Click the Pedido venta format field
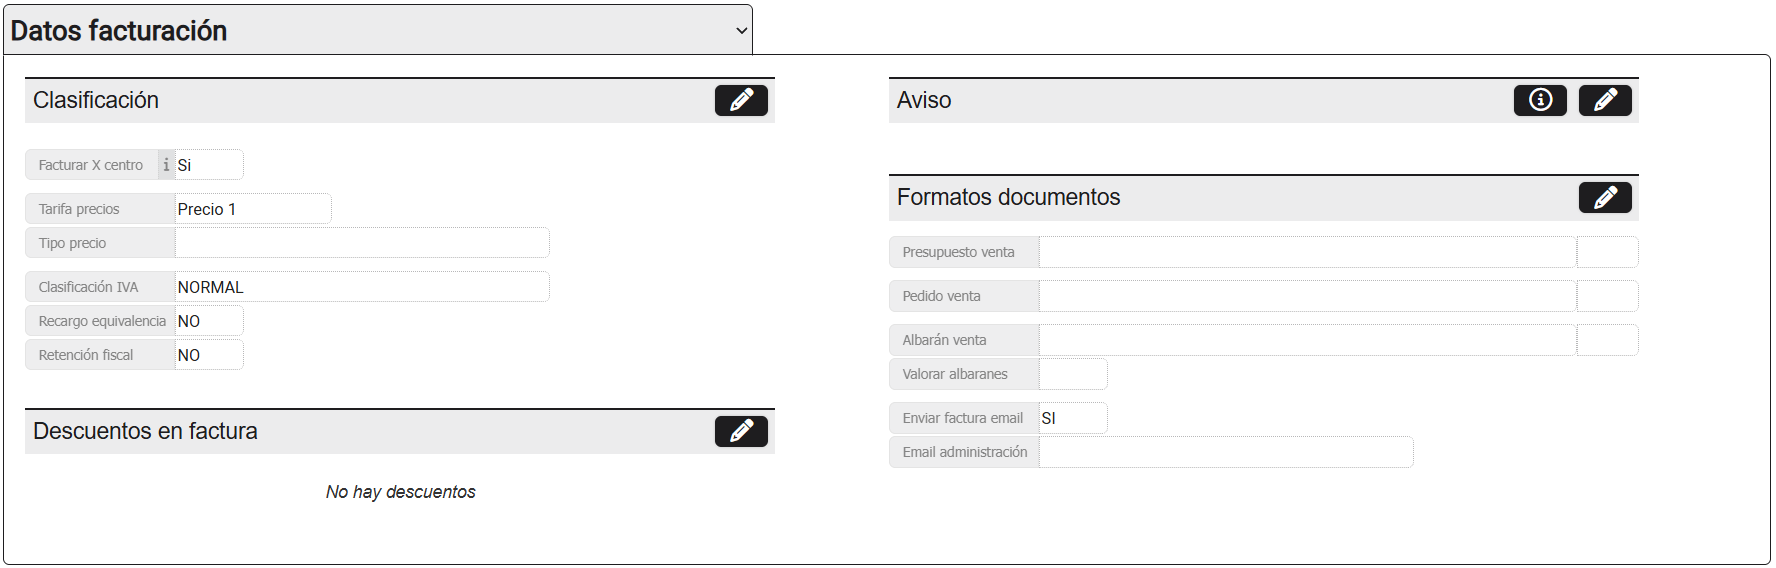 pos(1308,296)
